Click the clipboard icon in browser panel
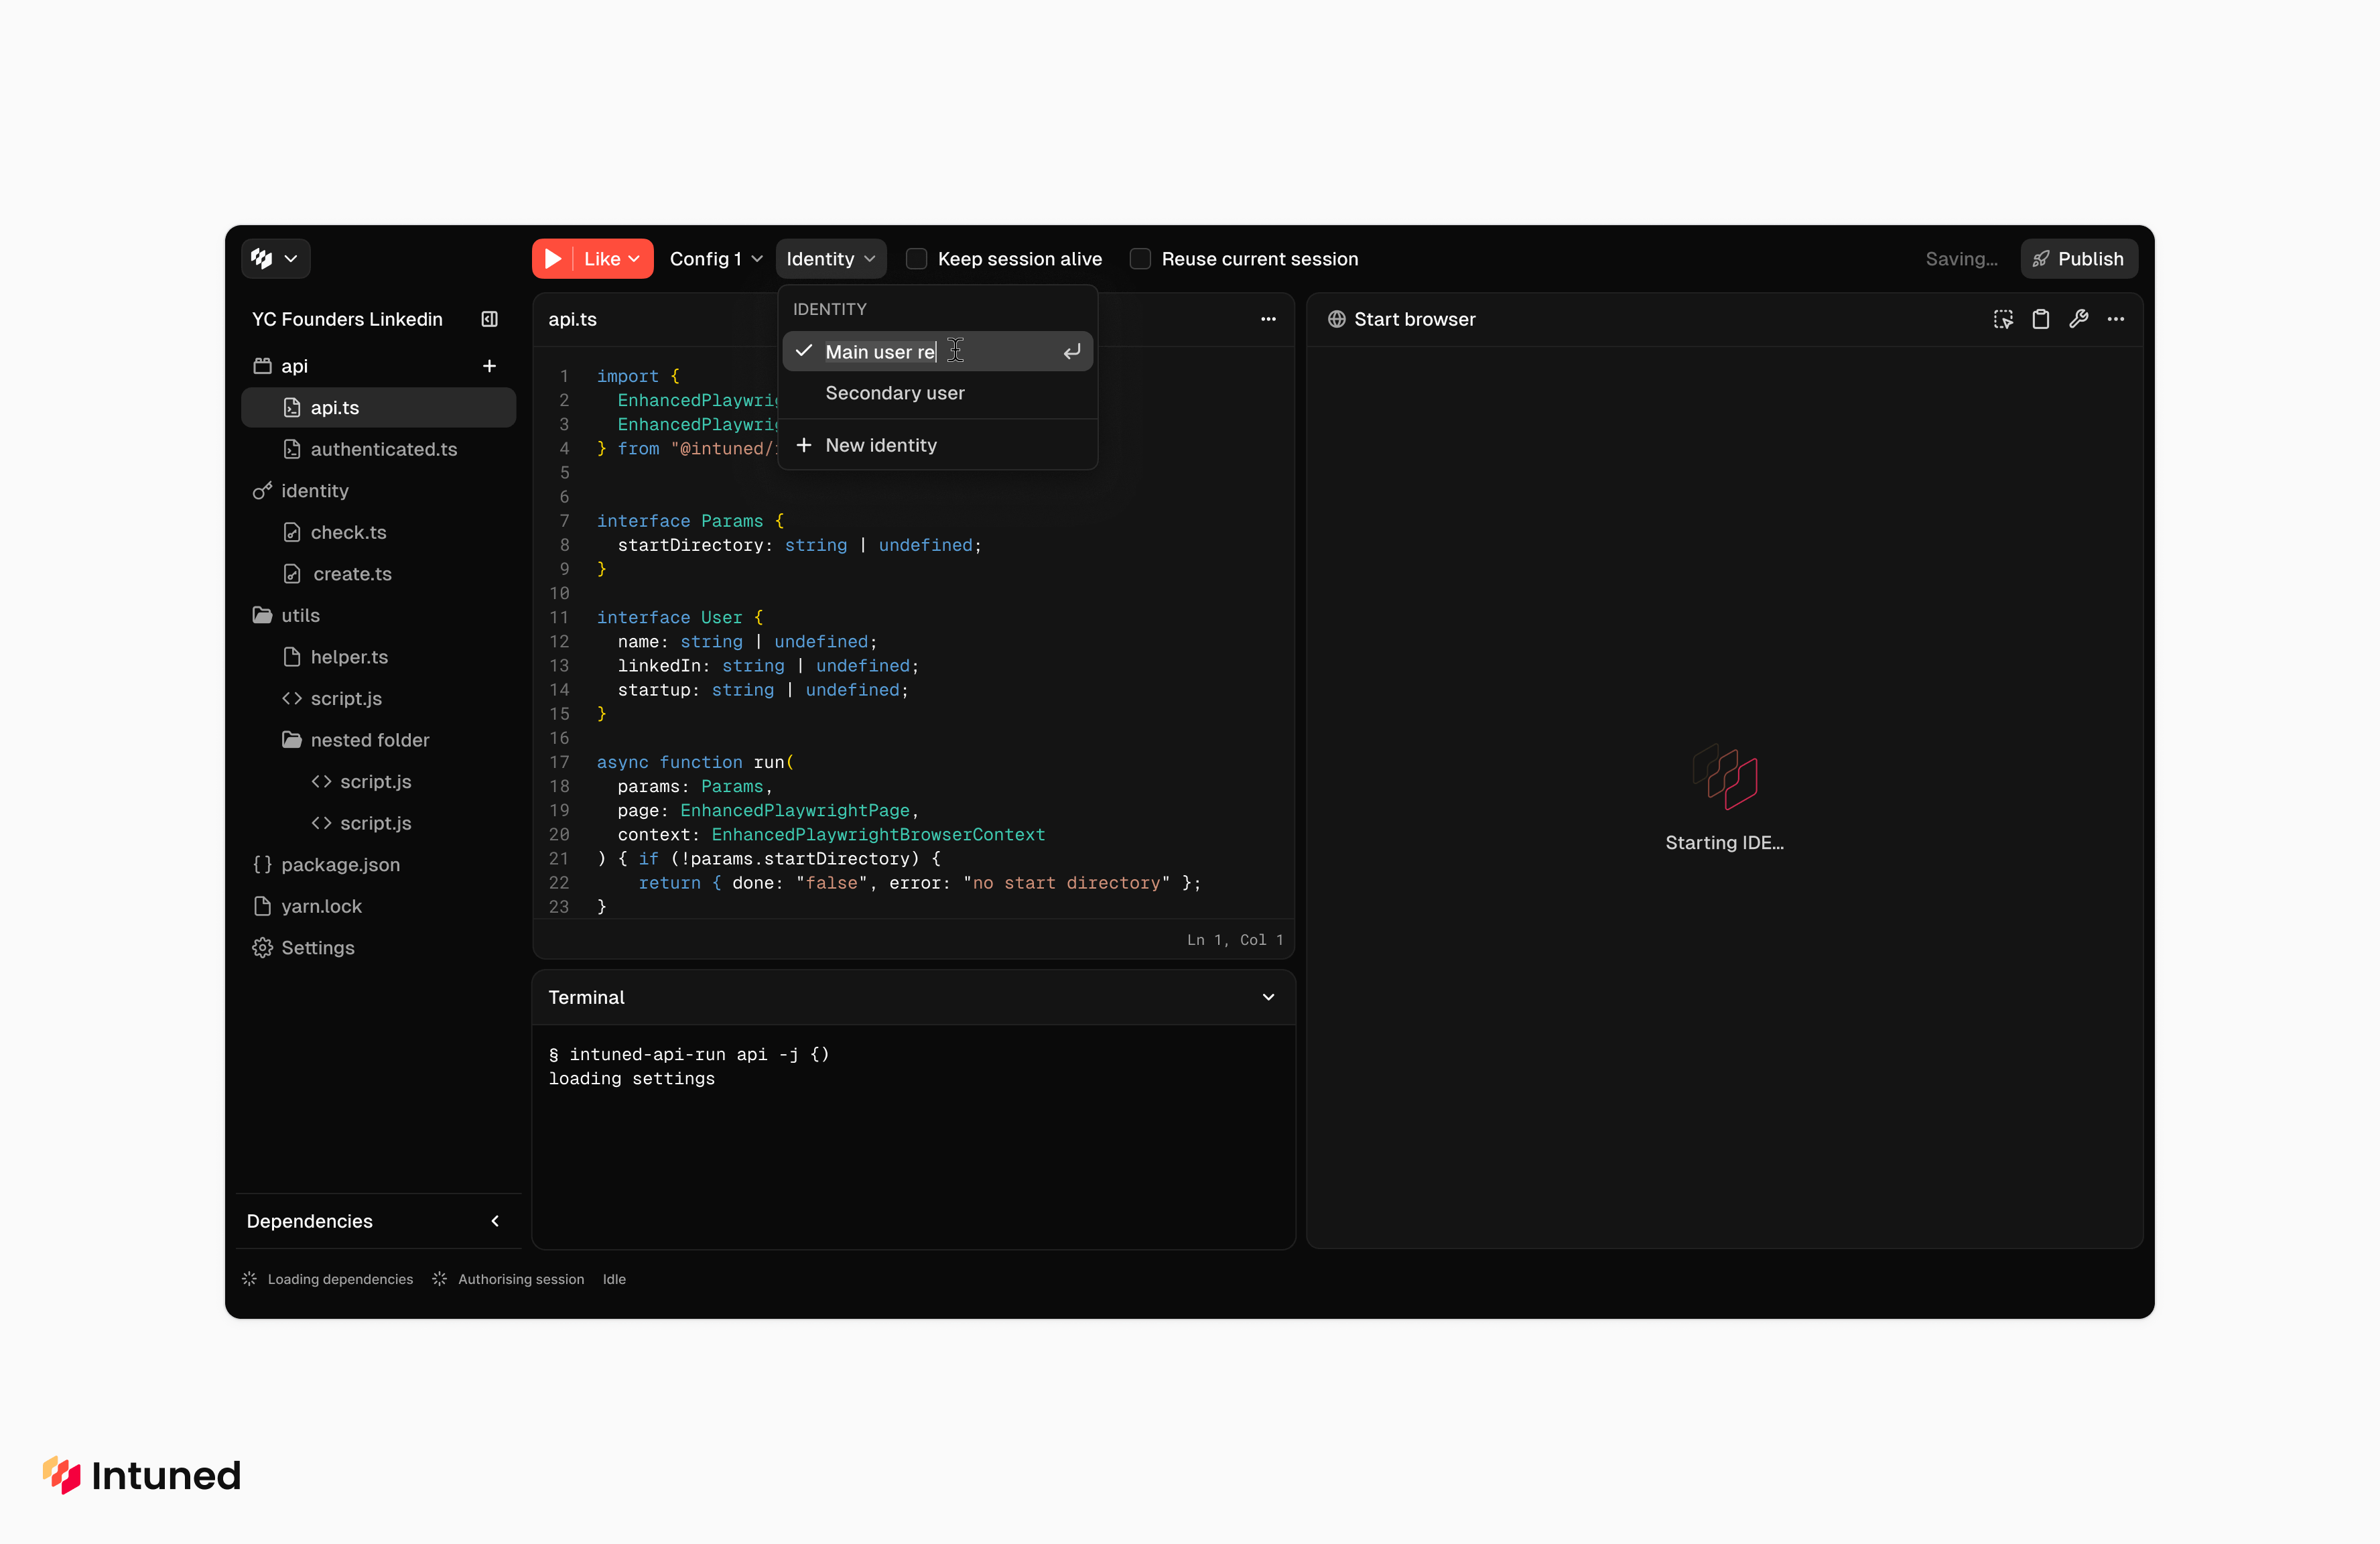 click(2041, 319)
